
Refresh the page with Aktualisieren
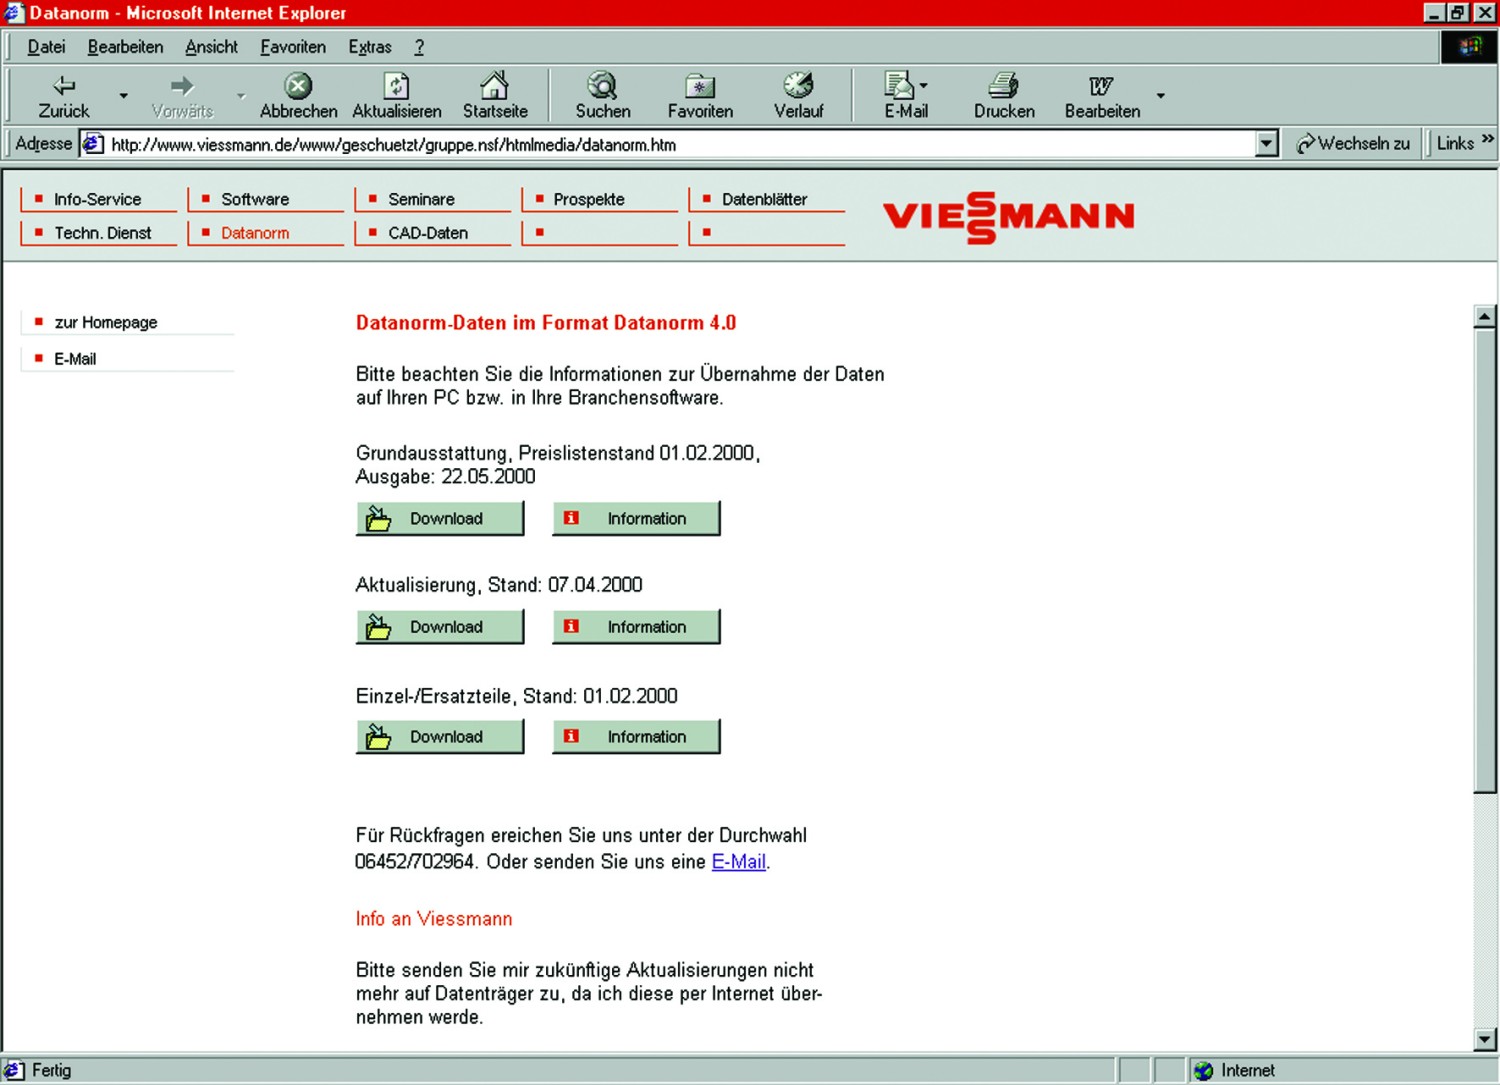tap(397, 96)
